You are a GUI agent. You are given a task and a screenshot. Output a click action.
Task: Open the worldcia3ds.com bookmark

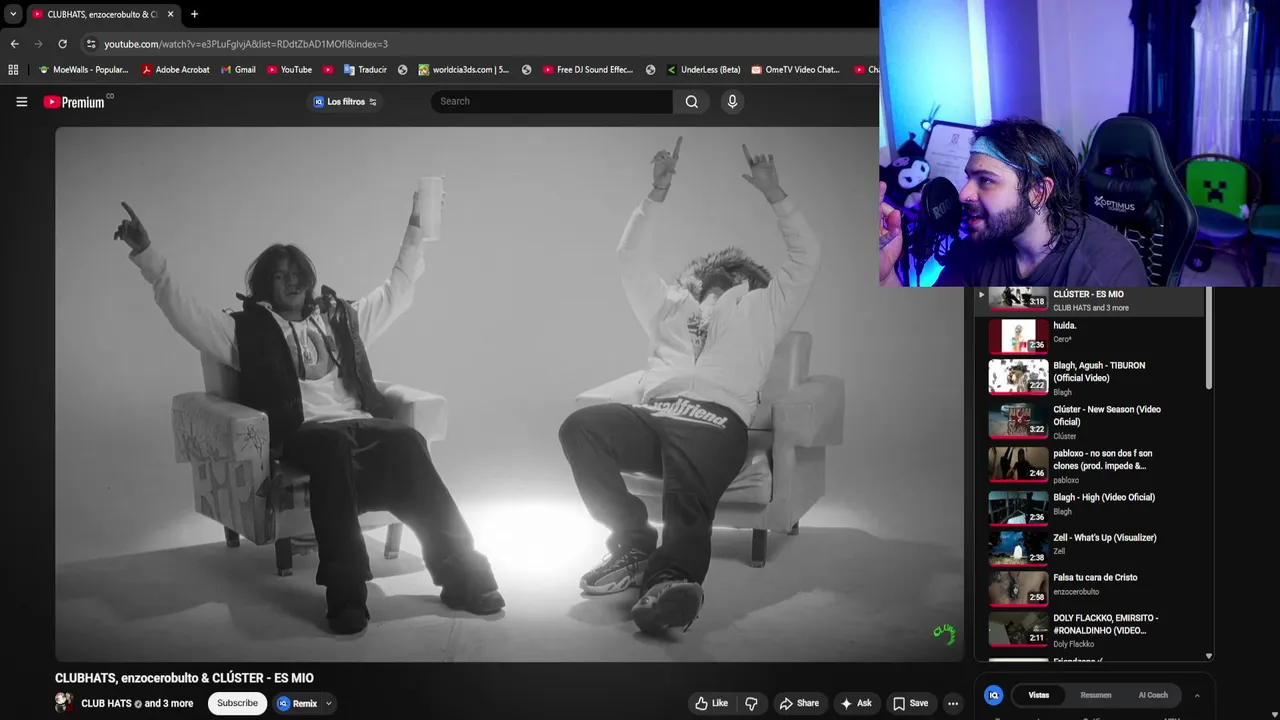(x=464, y=70)
